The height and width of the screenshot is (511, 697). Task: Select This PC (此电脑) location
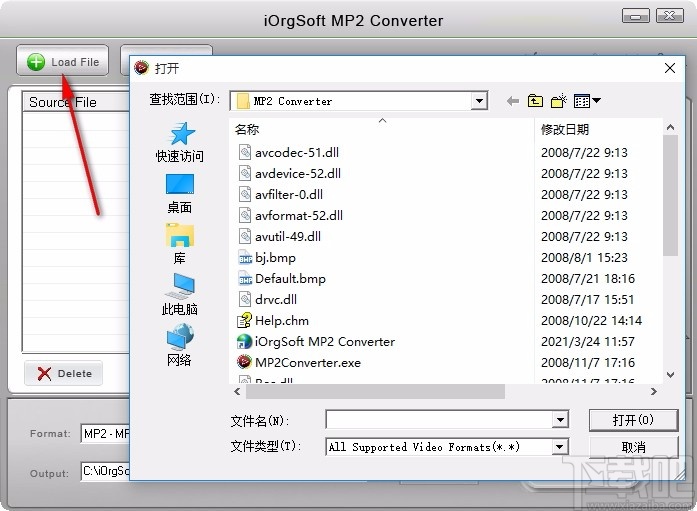tap(180, 294)
